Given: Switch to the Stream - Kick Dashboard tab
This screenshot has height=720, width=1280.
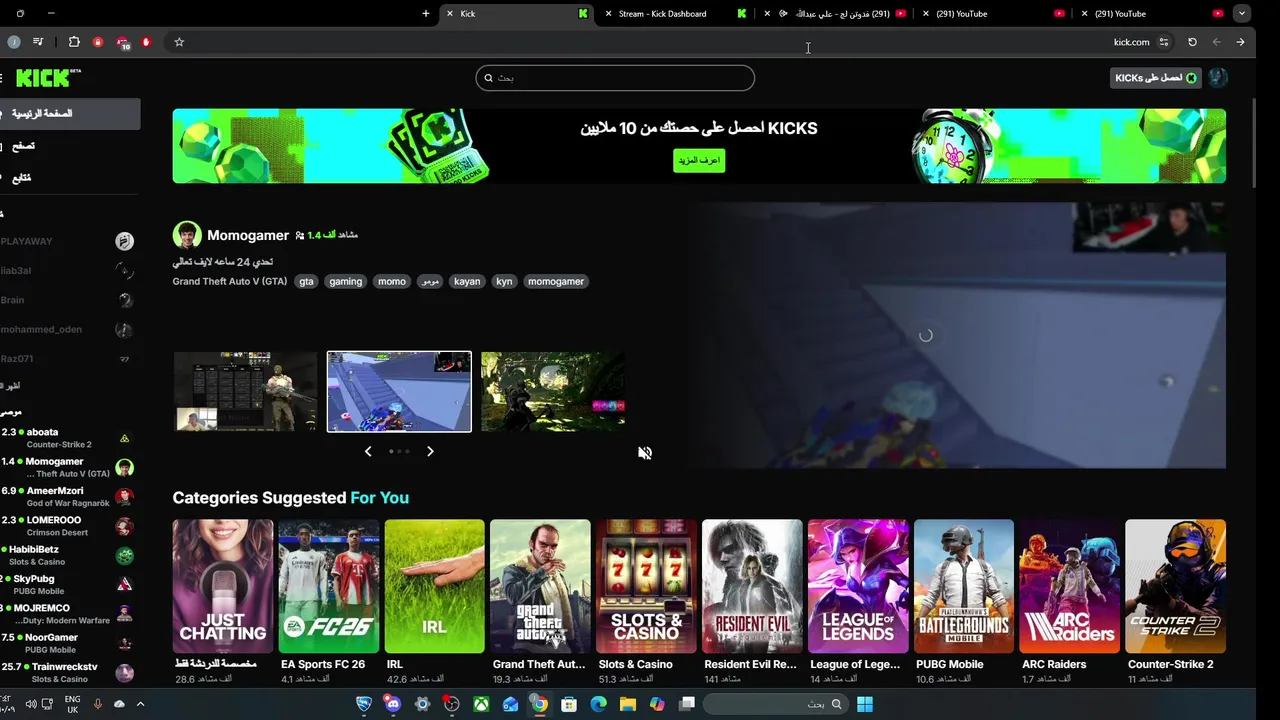Looking at the screenshot, I should tap(675, 14).
